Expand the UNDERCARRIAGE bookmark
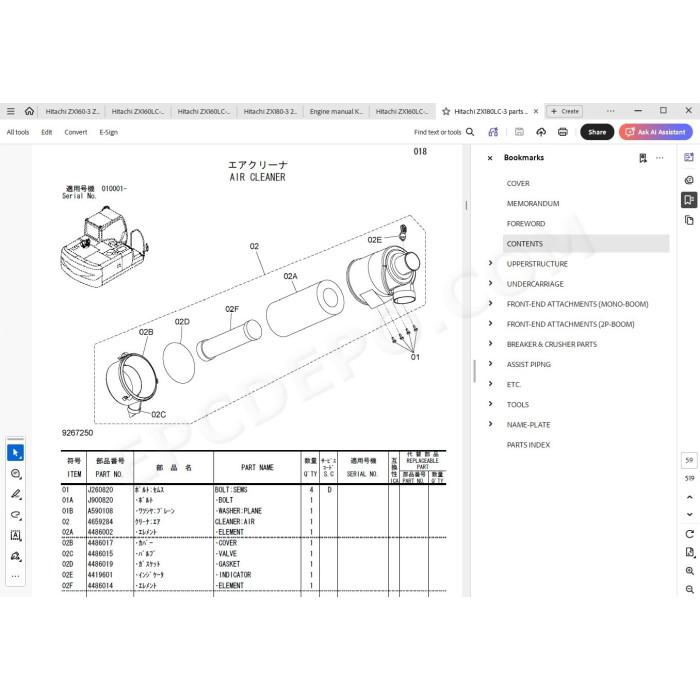Image resolution: width=700 pixels, height=700 pixels. [x=491, y=283]
